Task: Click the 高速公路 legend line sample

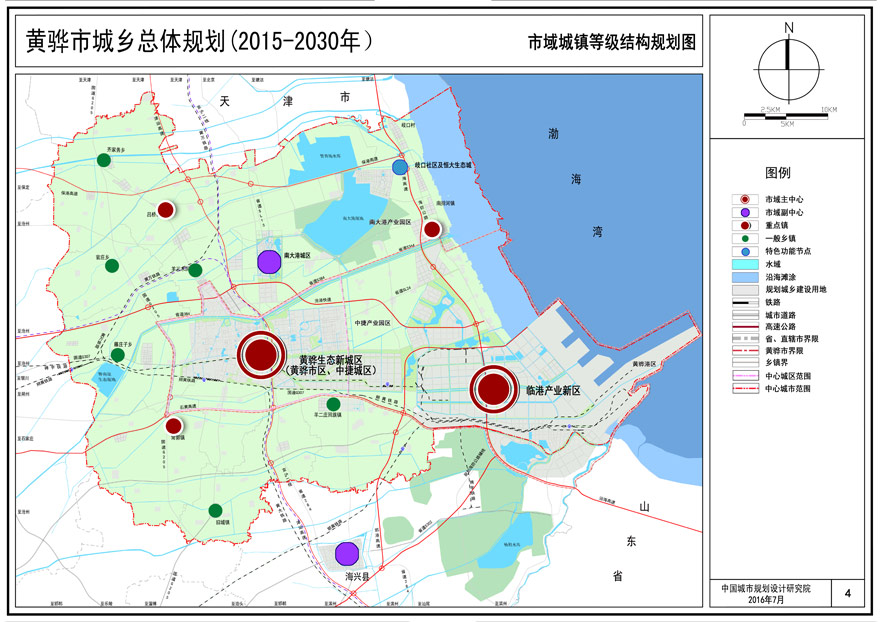Action: (x=745, y=327)
